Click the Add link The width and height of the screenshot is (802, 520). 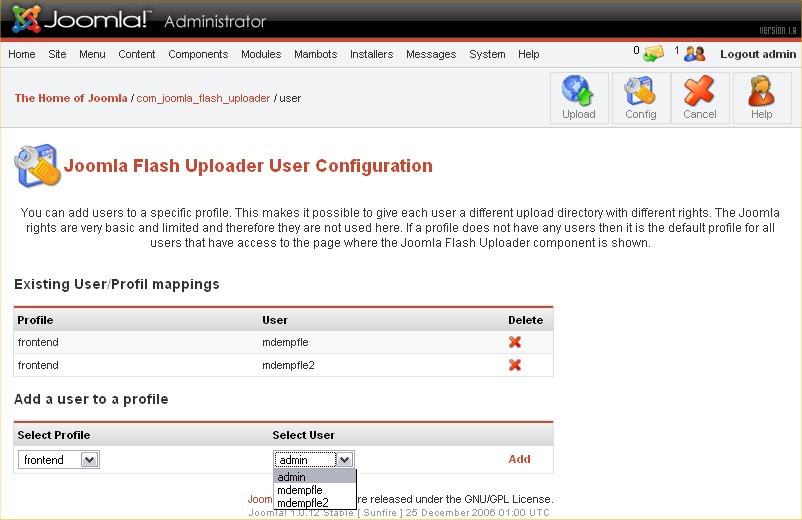tap(519, 459)
